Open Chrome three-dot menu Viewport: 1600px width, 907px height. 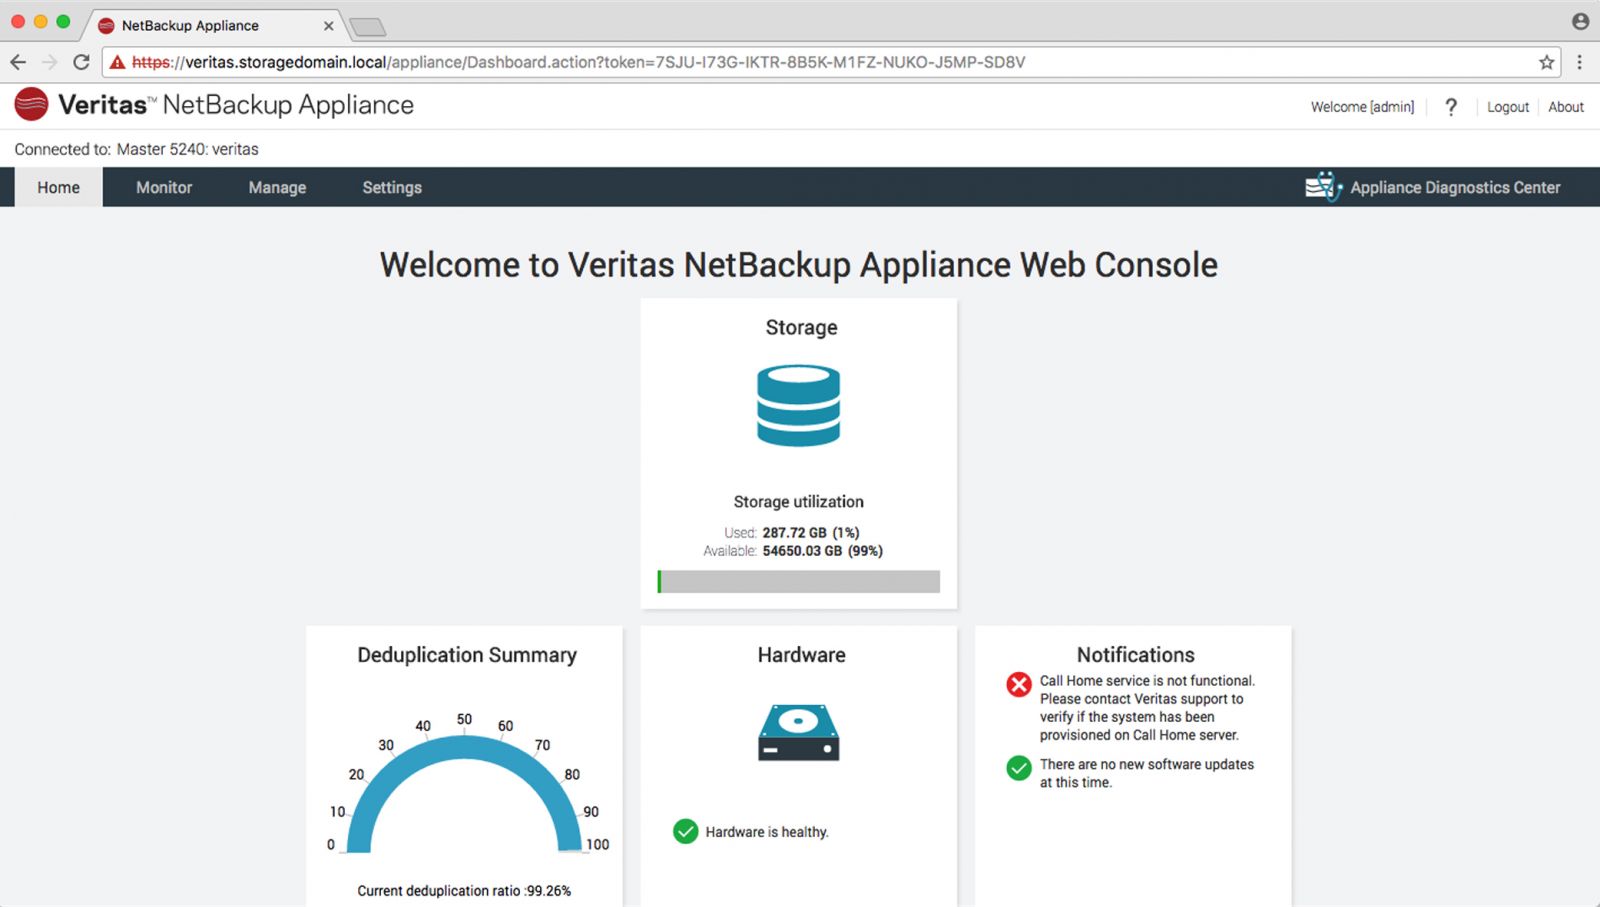[1580, 62]
